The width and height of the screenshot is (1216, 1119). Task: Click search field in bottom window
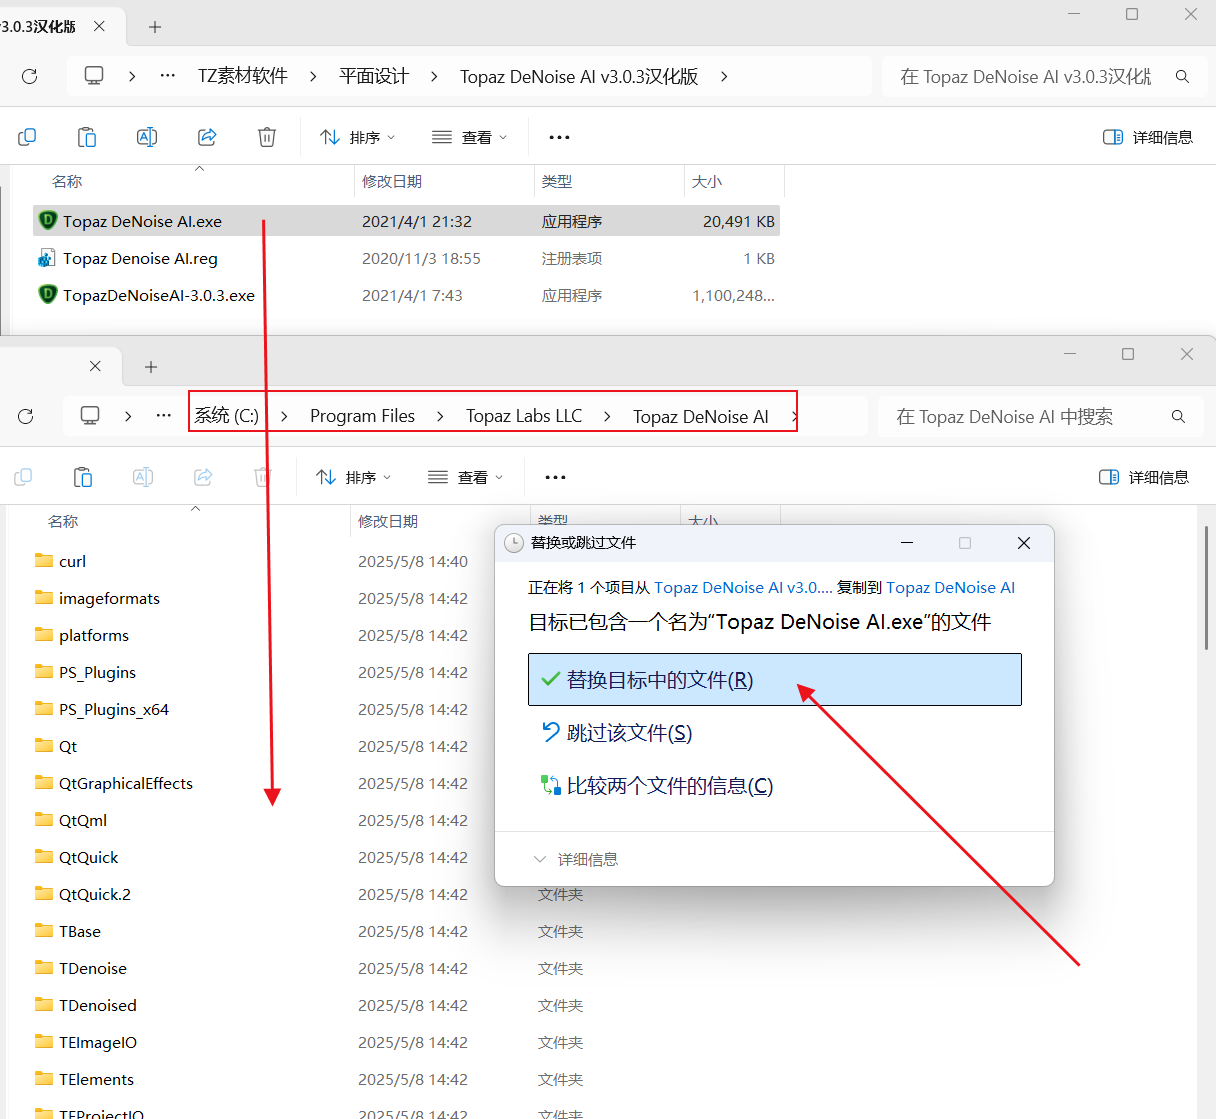coord(1022,416)
